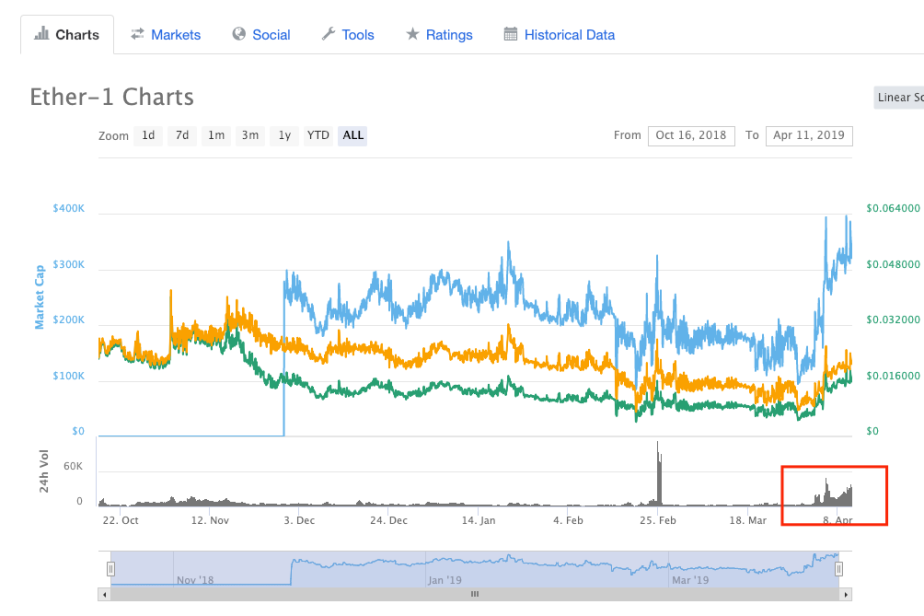Click the From date field Oct 16, 2018
924x616 pixels.
(x=691, y=136)
